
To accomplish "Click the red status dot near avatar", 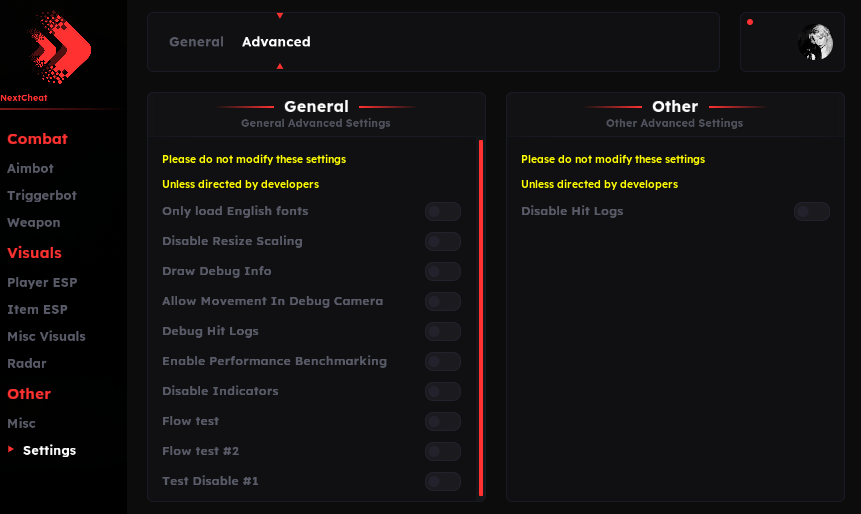I will point(750,22).
